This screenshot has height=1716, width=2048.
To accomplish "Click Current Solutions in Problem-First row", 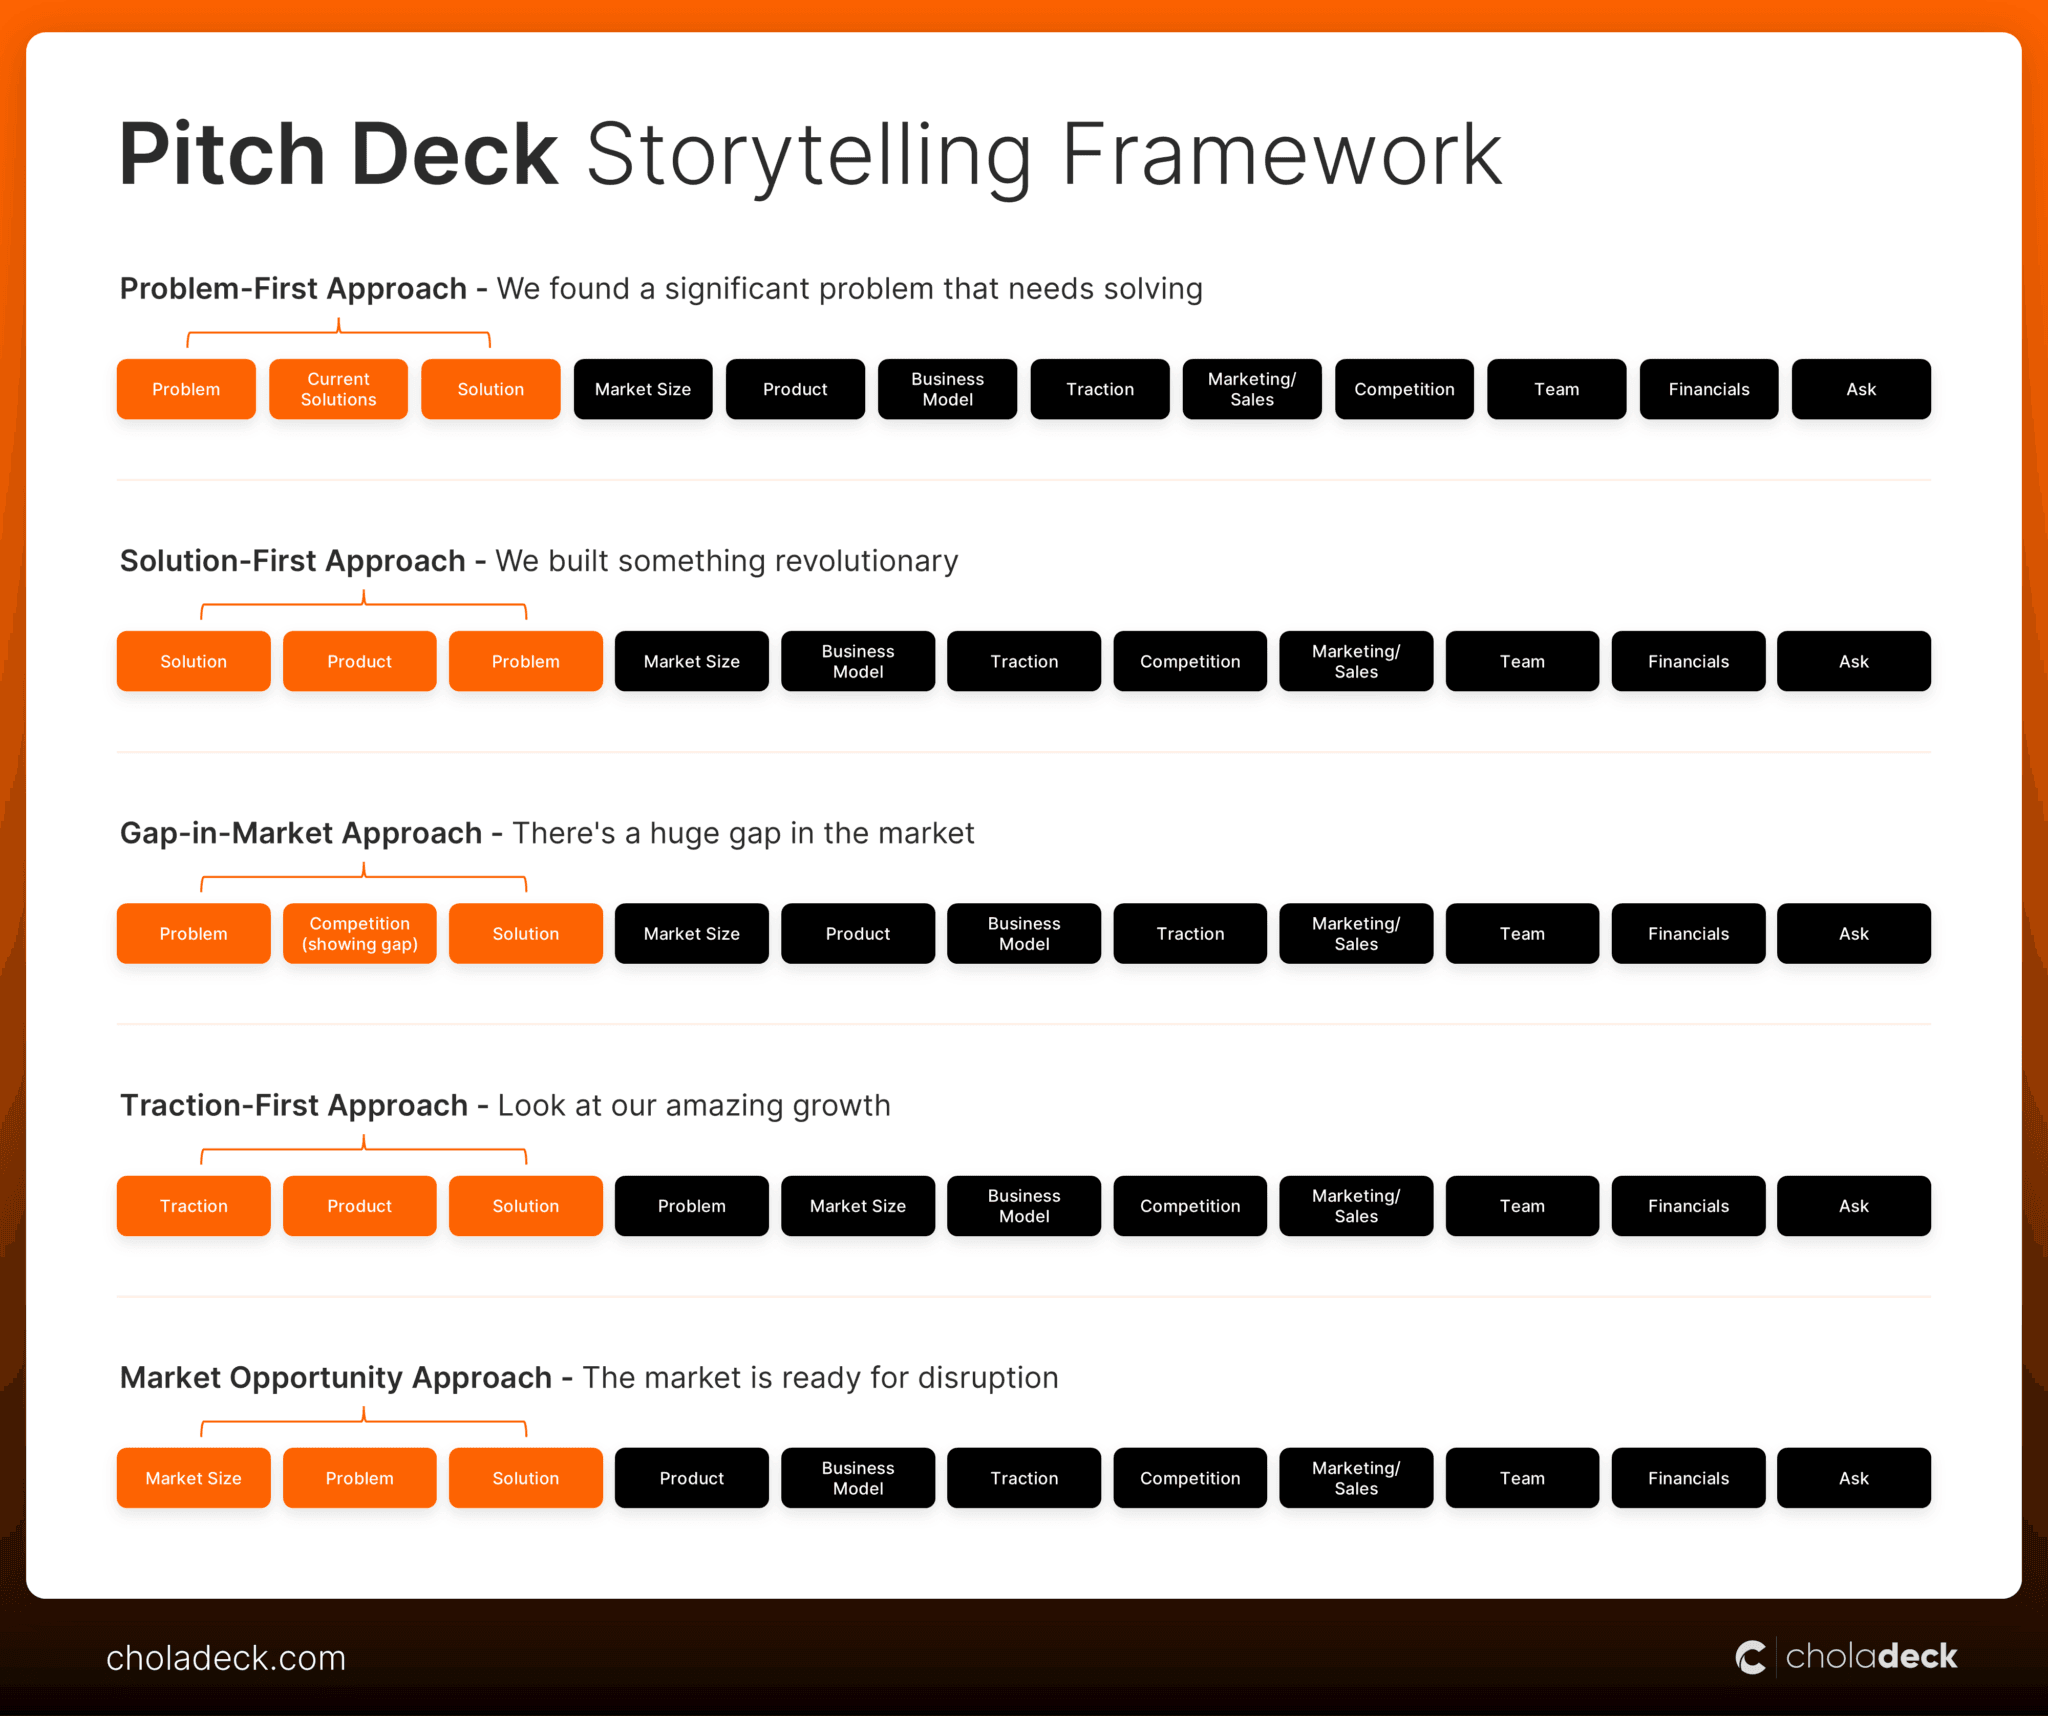I will coord(338,389).
